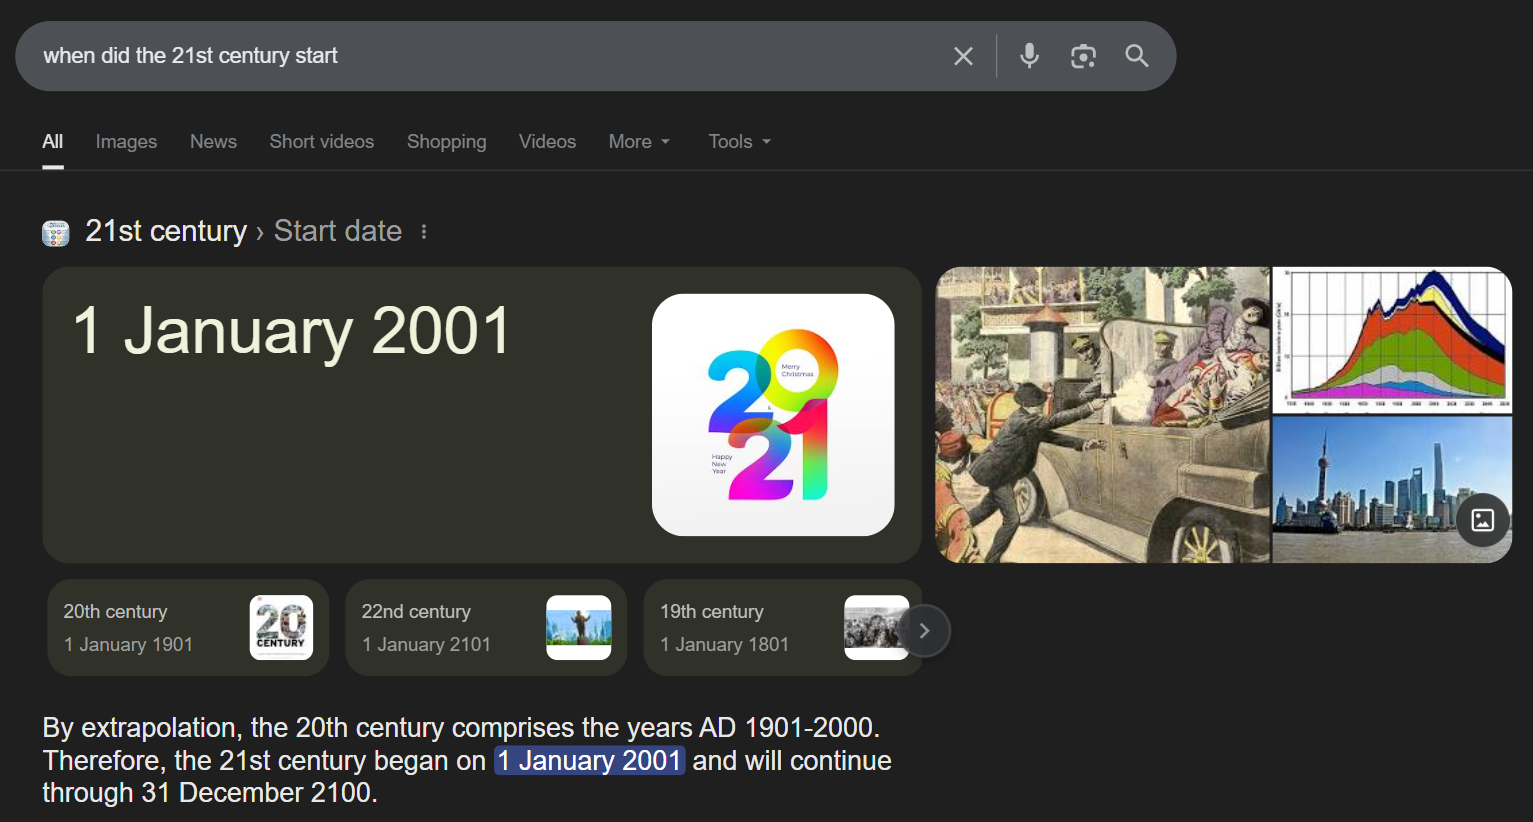Screen dimensions: 1533x822
Task: Open the Shopping tab
Action: pos(447,142)
